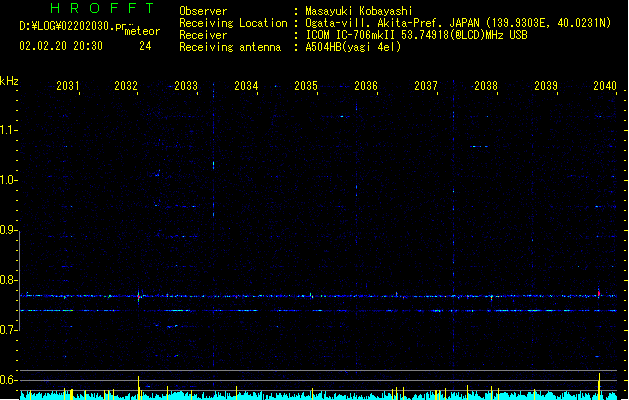Click the 2033 time marker
This screenshot has width=629, height=400.
[186, 86]
